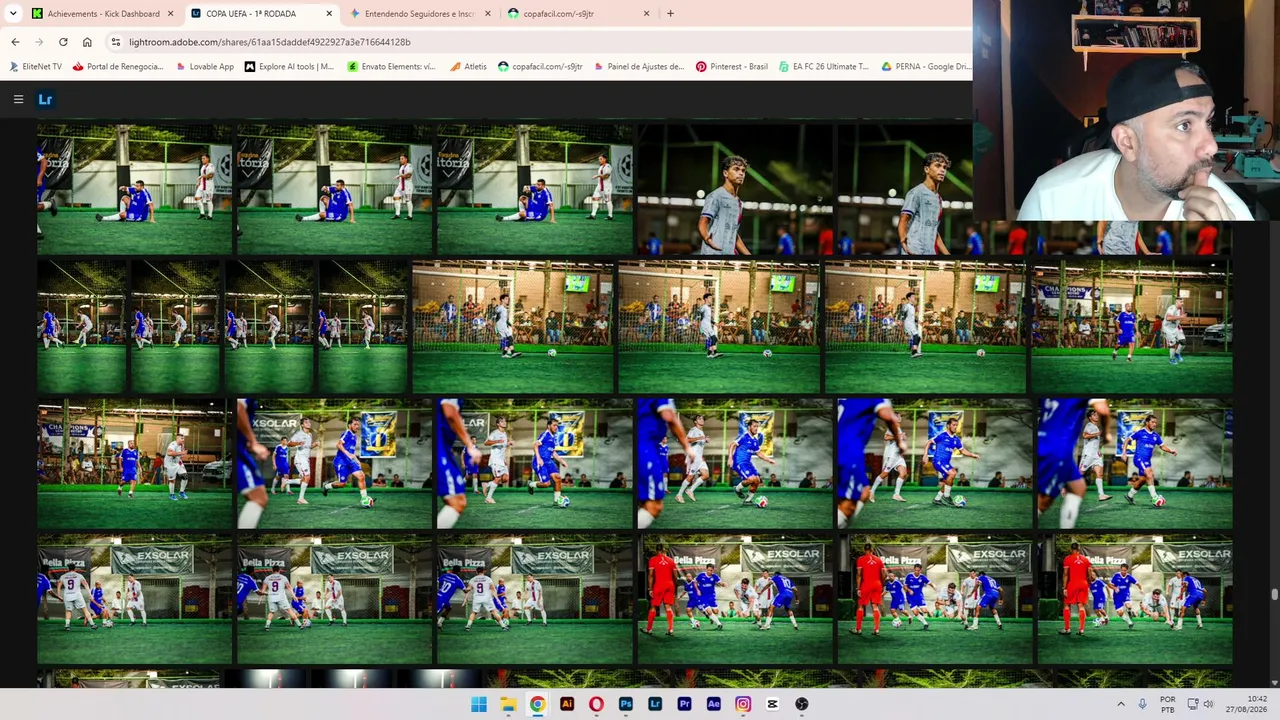Open the Portal de Renegocia... bookmark

point(117,67)
